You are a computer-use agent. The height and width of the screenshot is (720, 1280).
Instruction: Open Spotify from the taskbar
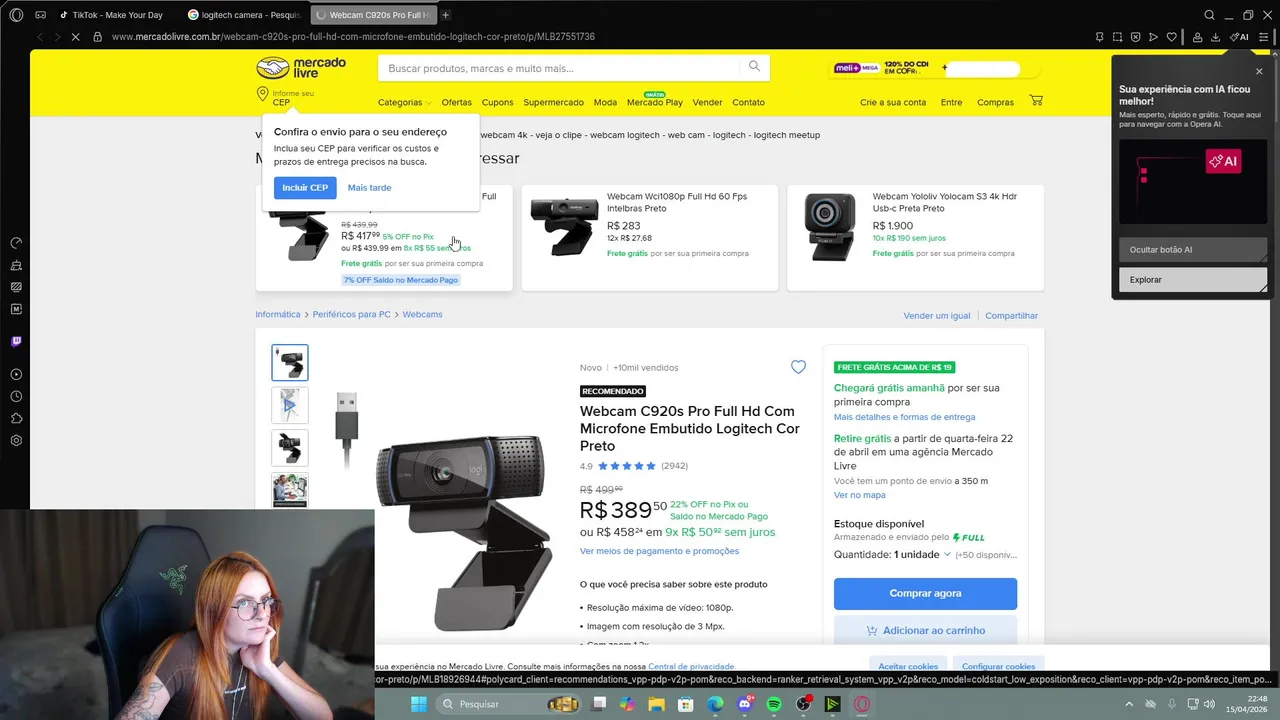tap(774, 704)
